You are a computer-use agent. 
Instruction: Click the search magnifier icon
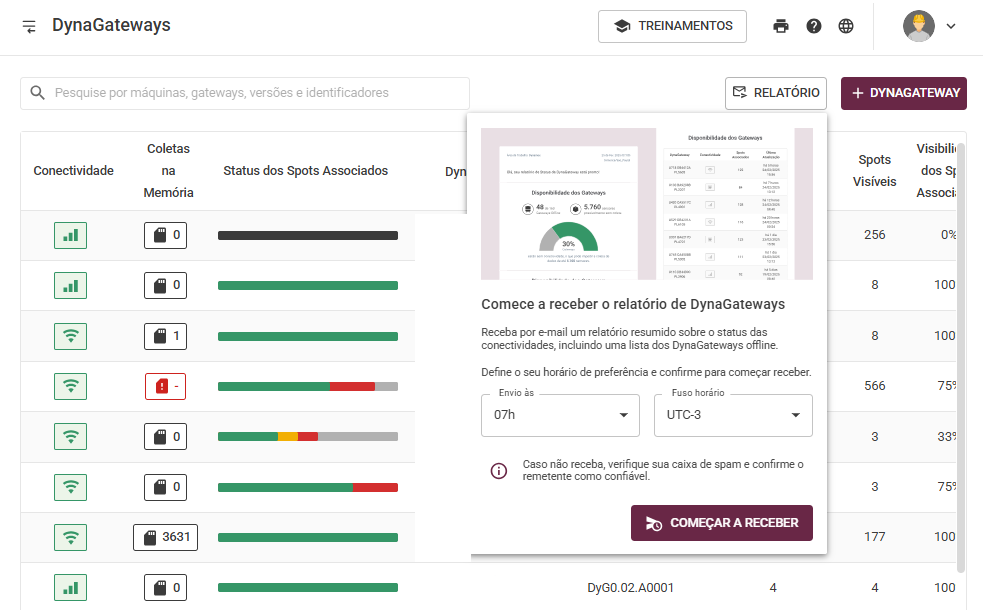point(38,93)
